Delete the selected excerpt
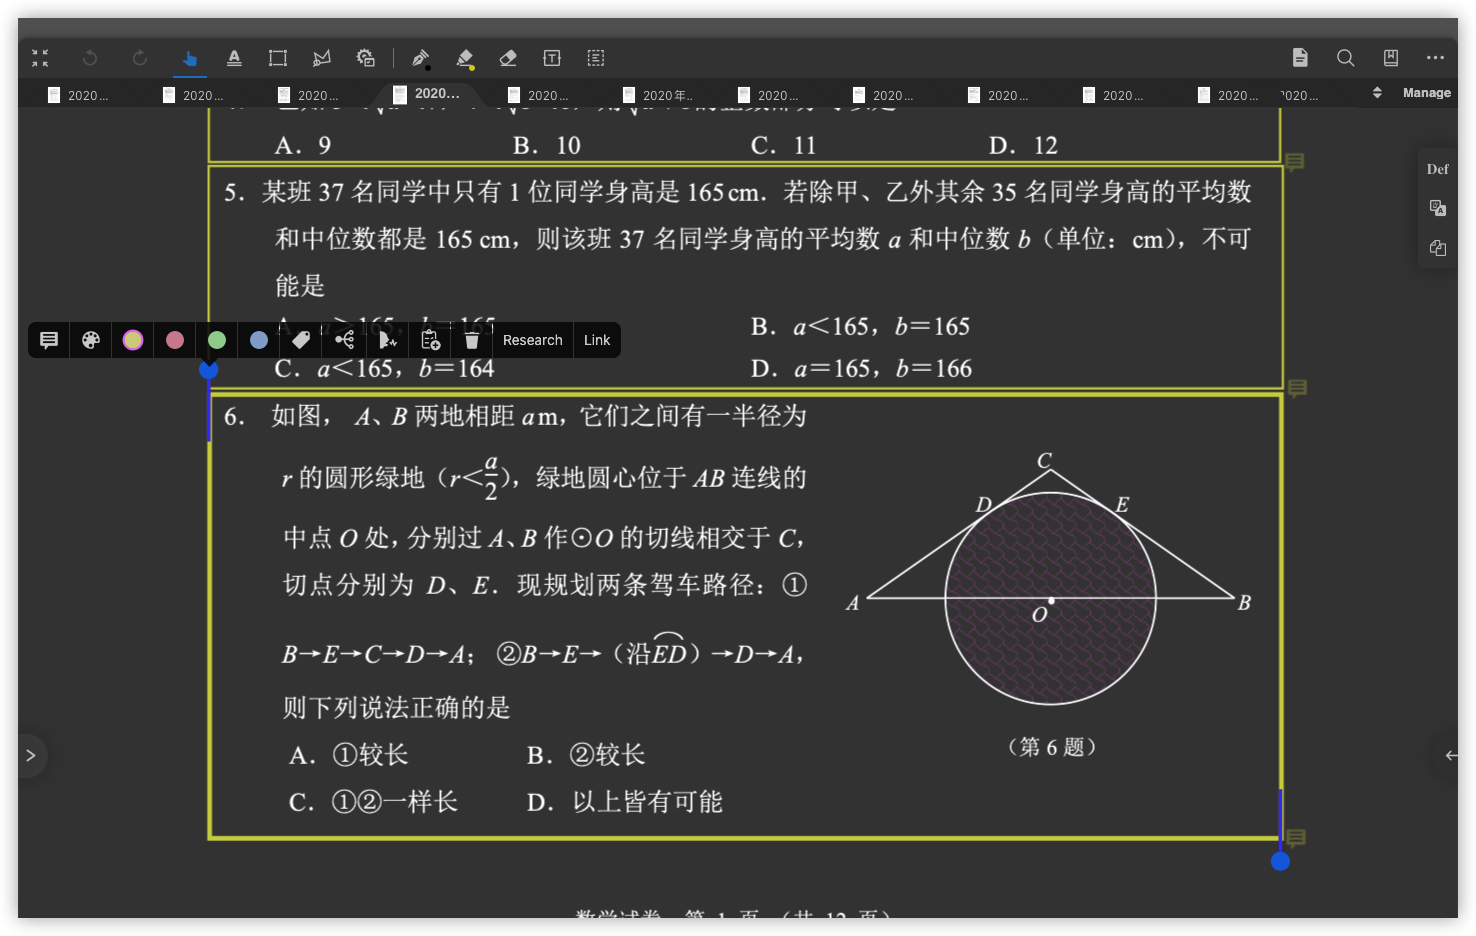1476x936 pixels. (x=472, y=340)
